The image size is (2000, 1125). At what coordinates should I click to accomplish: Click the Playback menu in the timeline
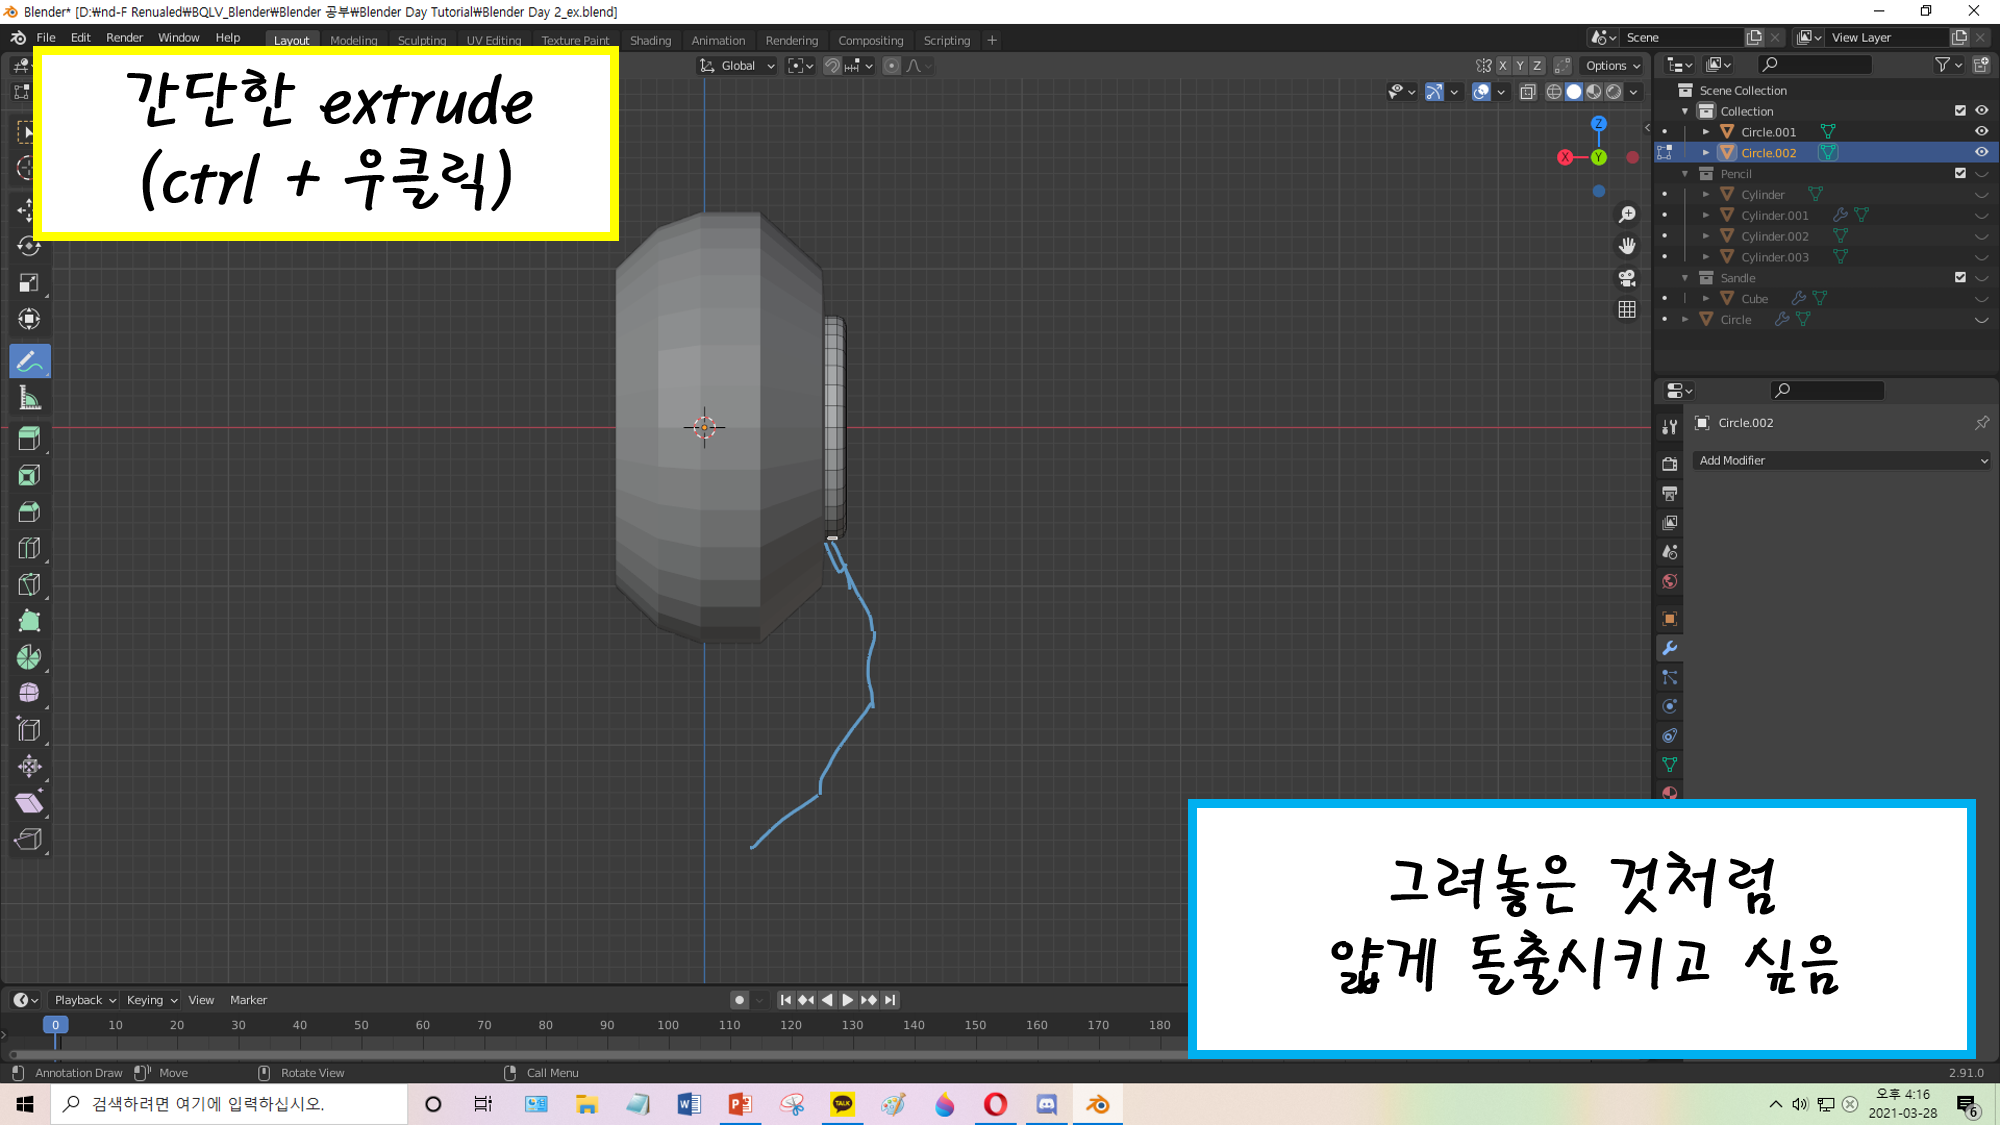(x=84, y=1000)
